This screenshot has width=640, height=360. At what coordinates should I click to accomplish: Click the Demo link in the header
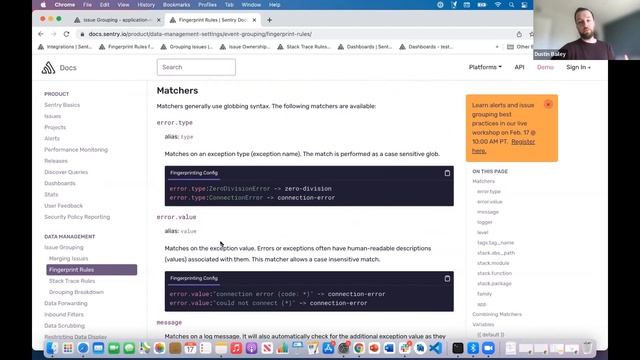pyautogui.click(x=545, y=67)
